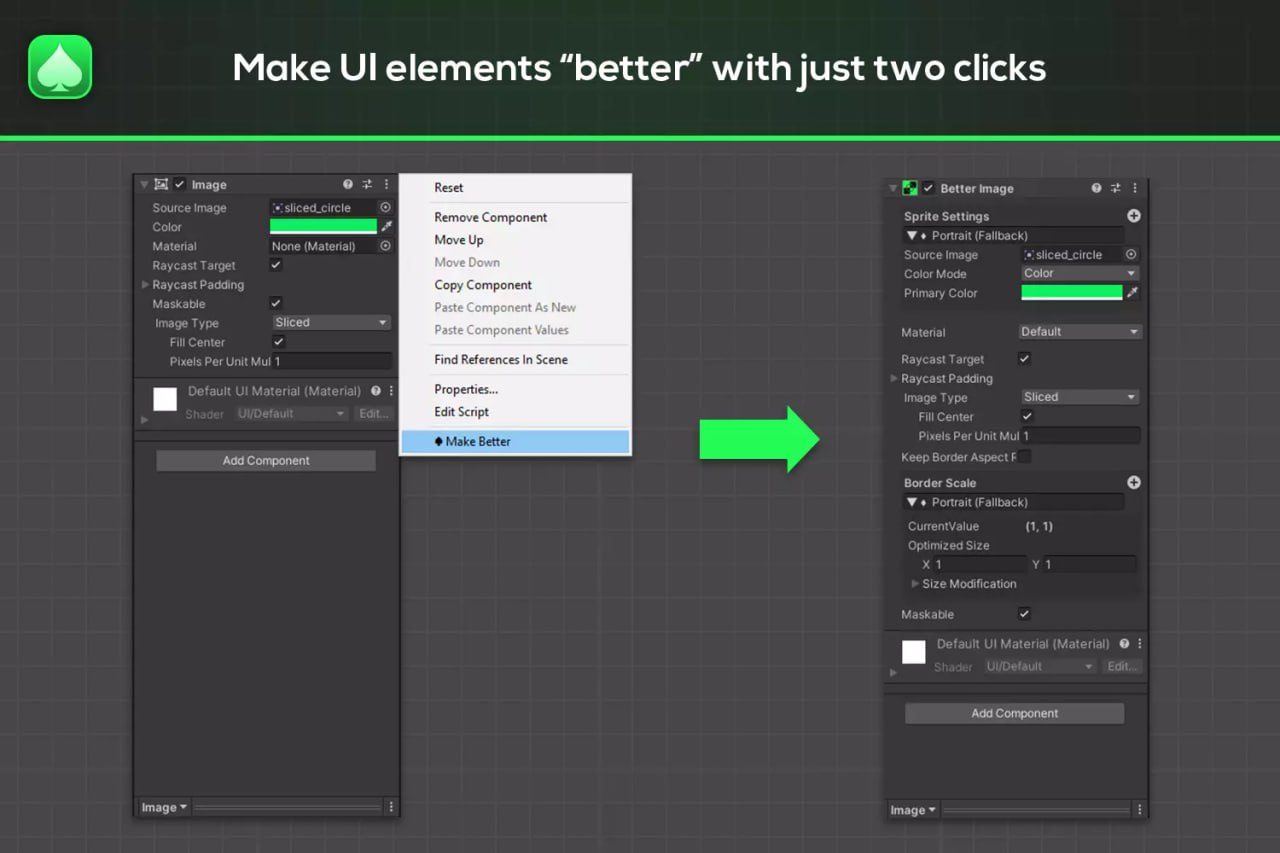The height and width of the screenshot is (853, 1280).
Task: Click the green Primary Color swatch
Action: tap(1071, 293)
